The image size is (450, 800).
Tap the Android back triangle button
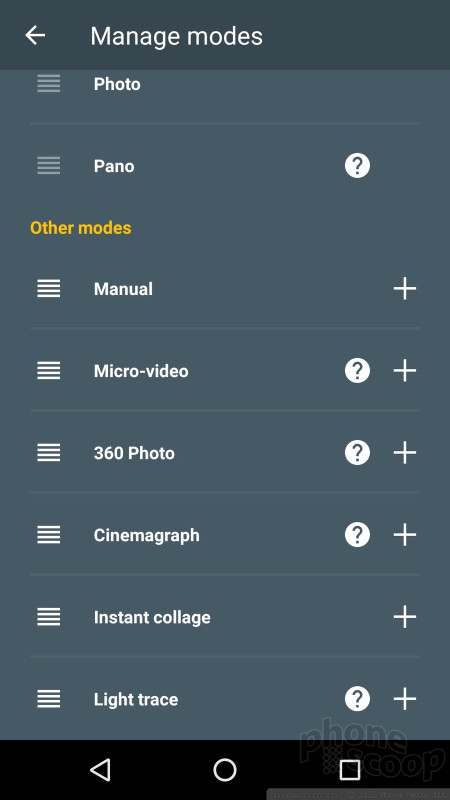(100, 769)
